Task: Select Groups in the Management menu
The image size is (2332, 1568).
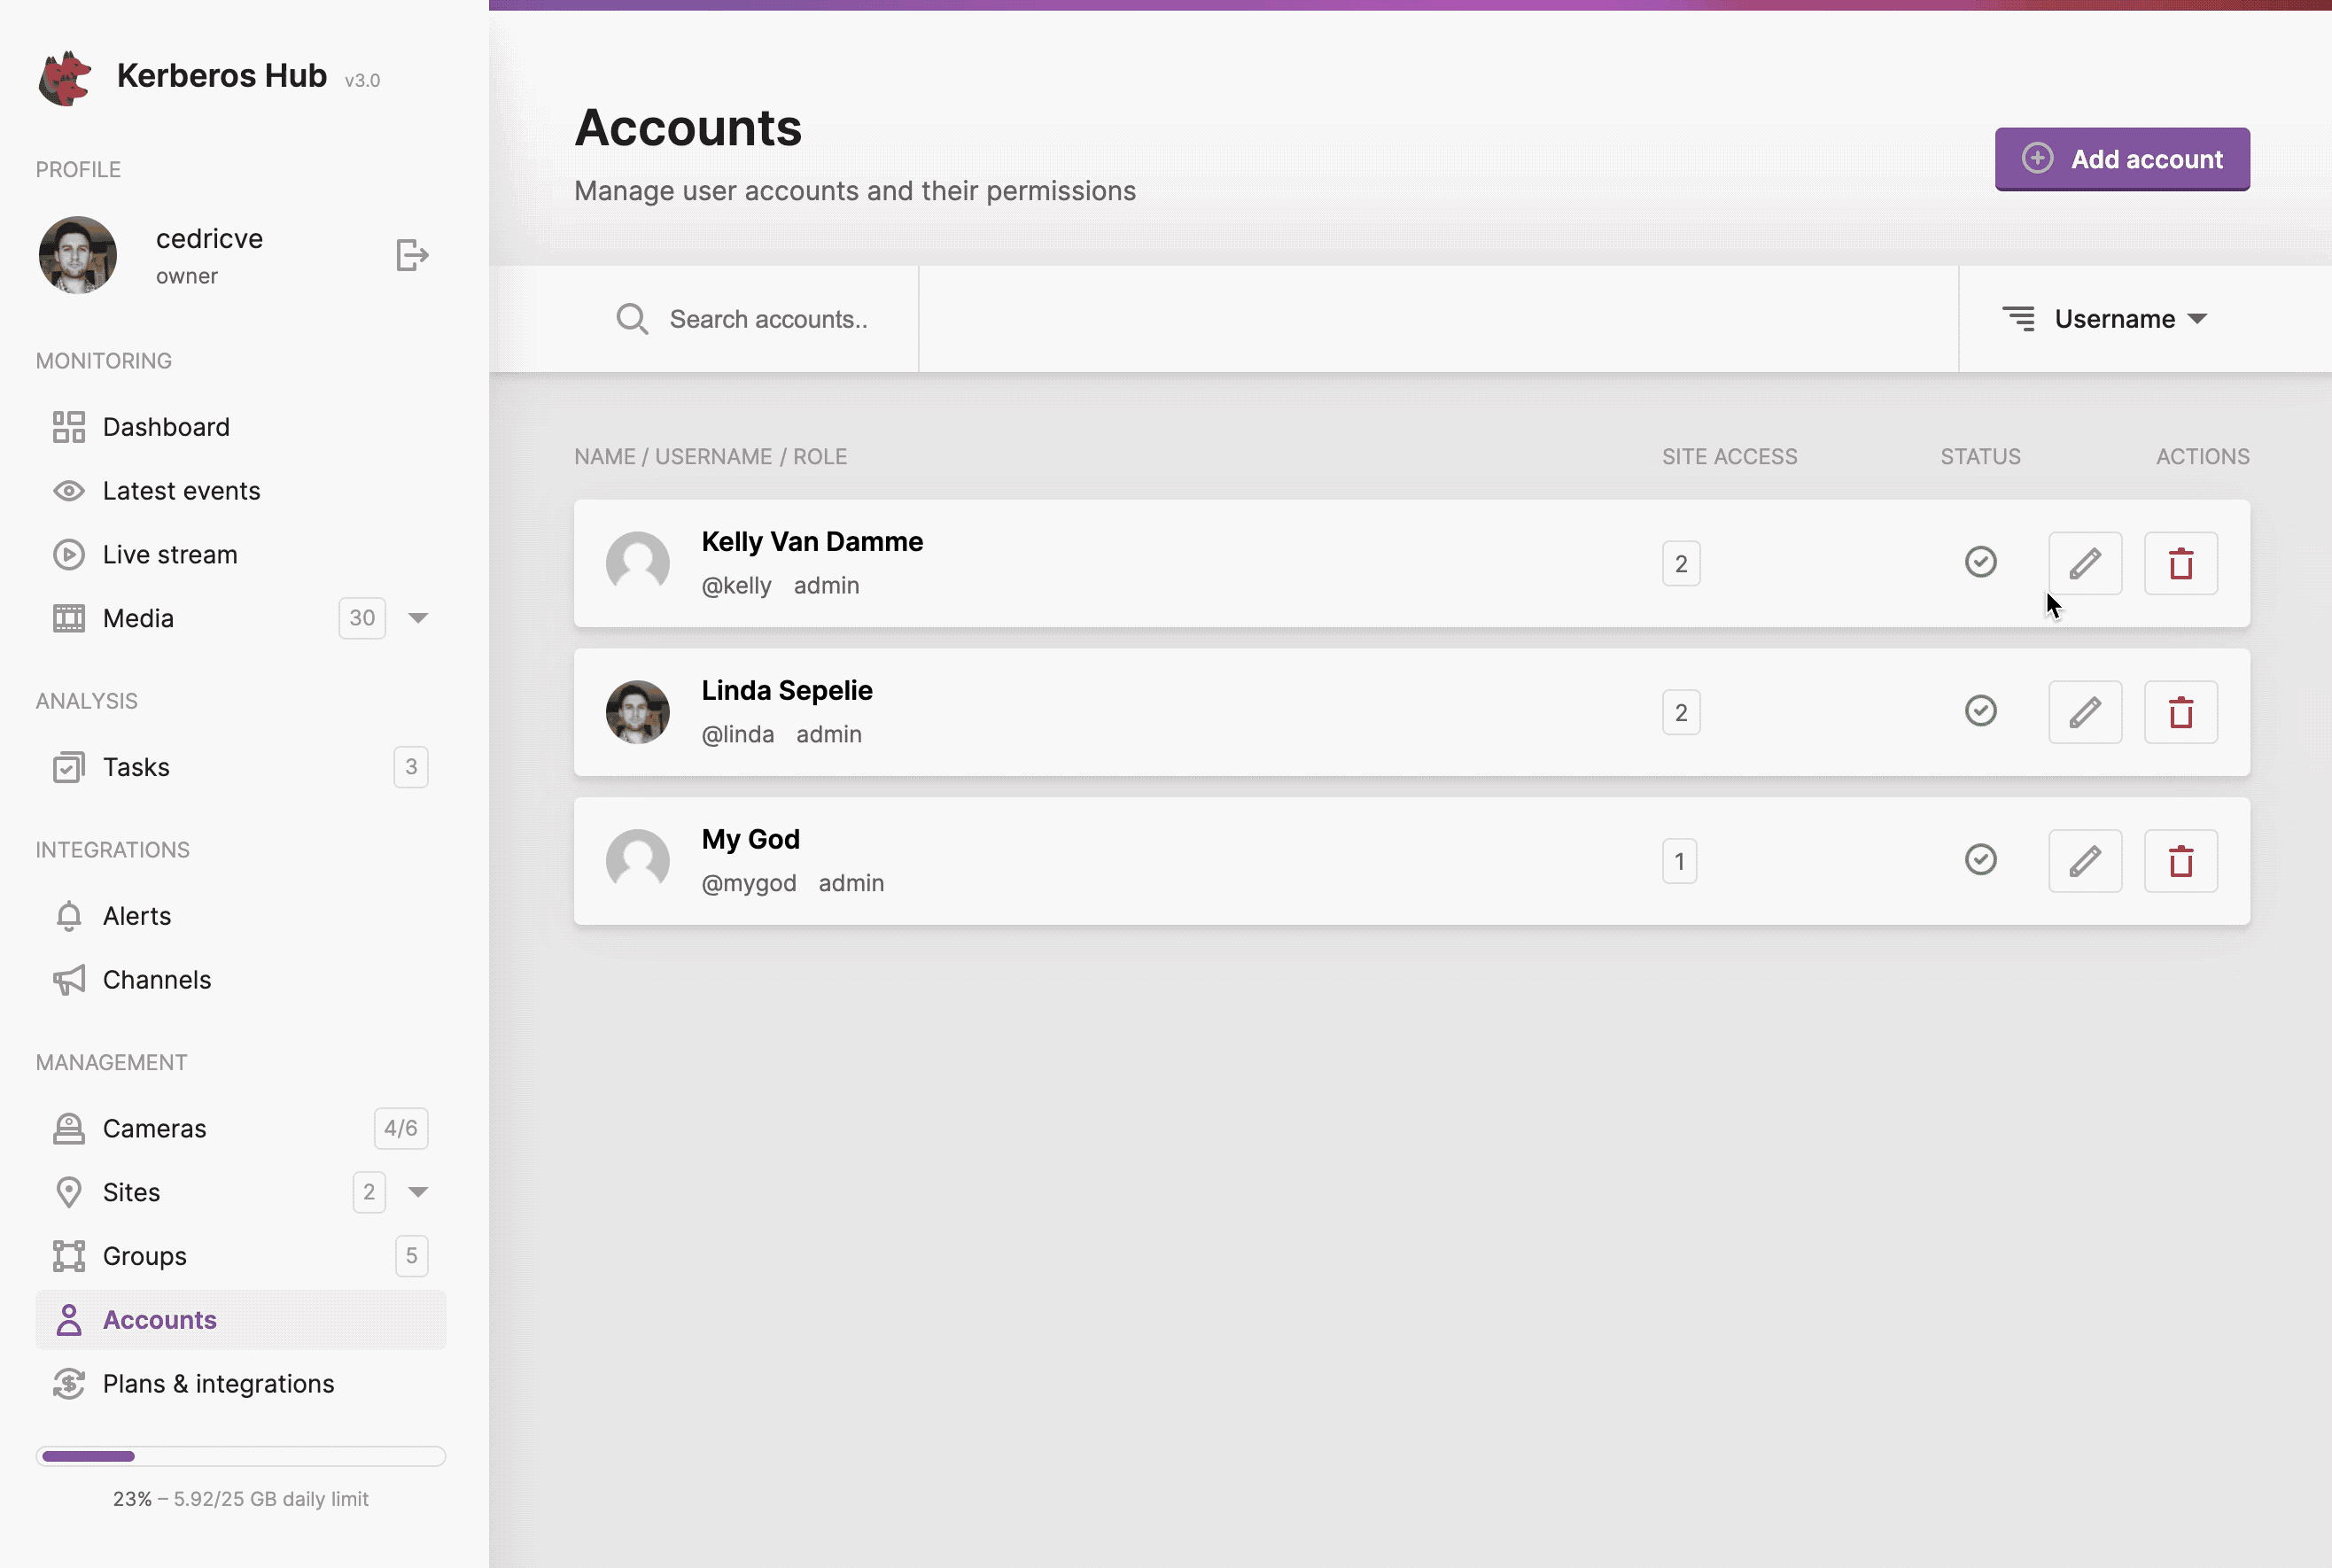Action: 145,1256
